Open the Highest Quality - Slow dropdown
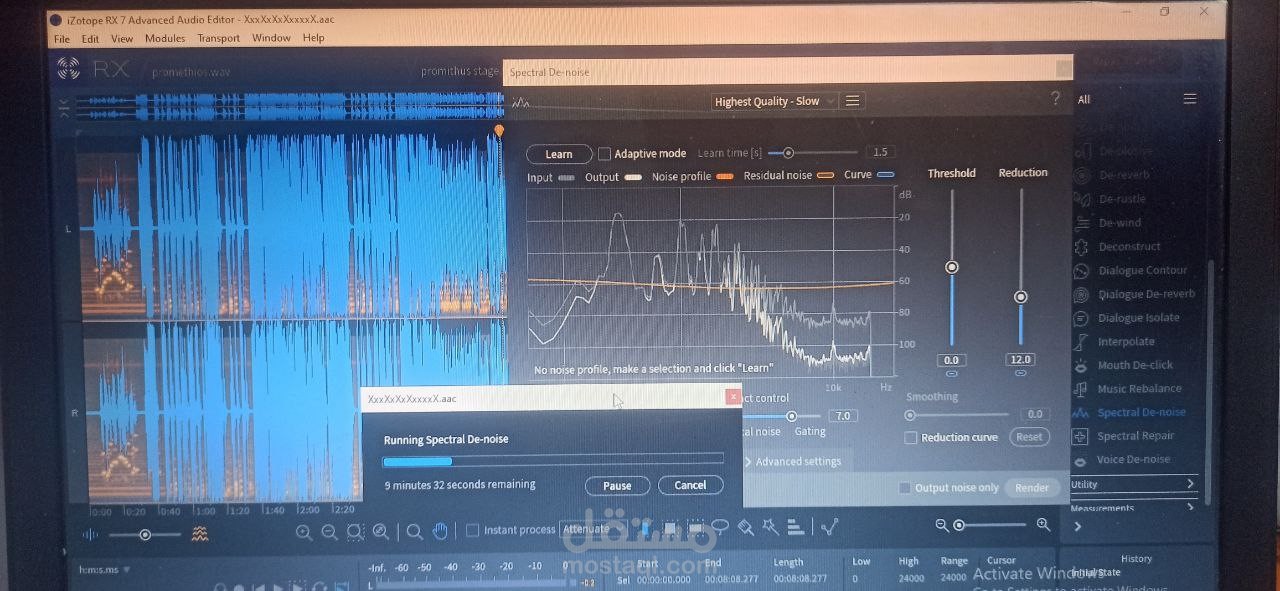Viewport: 1280px width, 591px height. (x=775, y=101)
